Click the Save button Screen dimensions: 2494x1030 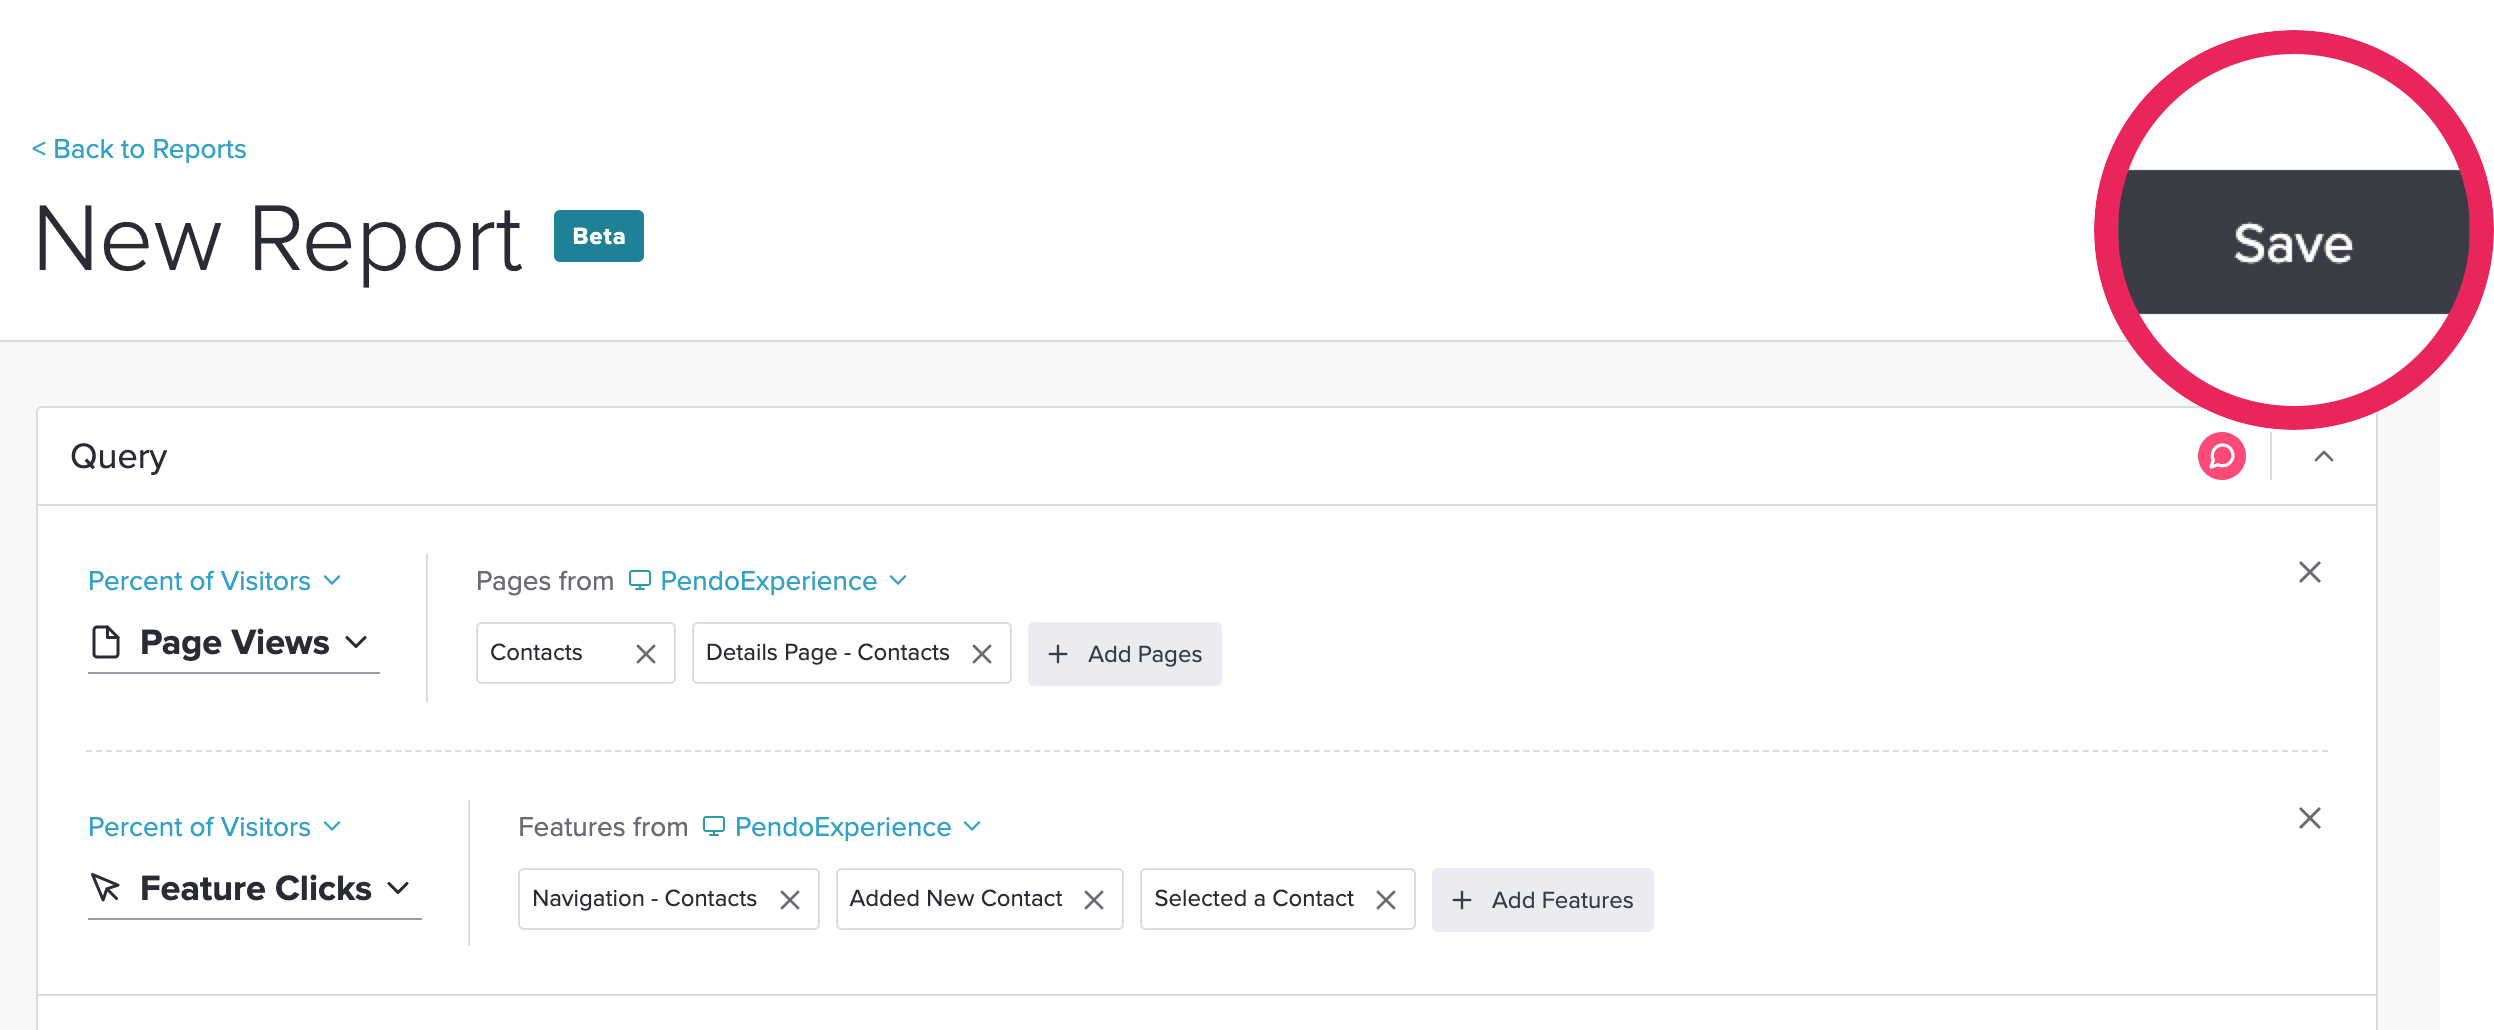click(2293, 242)
